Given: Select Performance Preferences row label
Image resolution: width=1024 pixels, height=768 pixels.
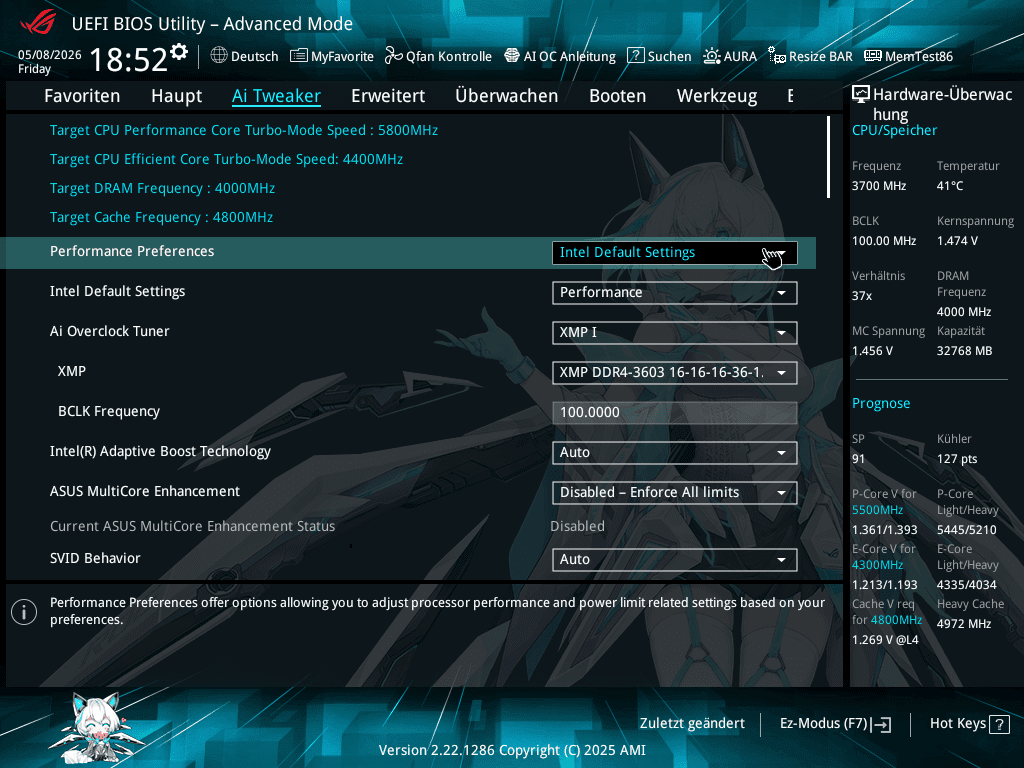Looking at the screenshot, I should click(x=132, y=251).
